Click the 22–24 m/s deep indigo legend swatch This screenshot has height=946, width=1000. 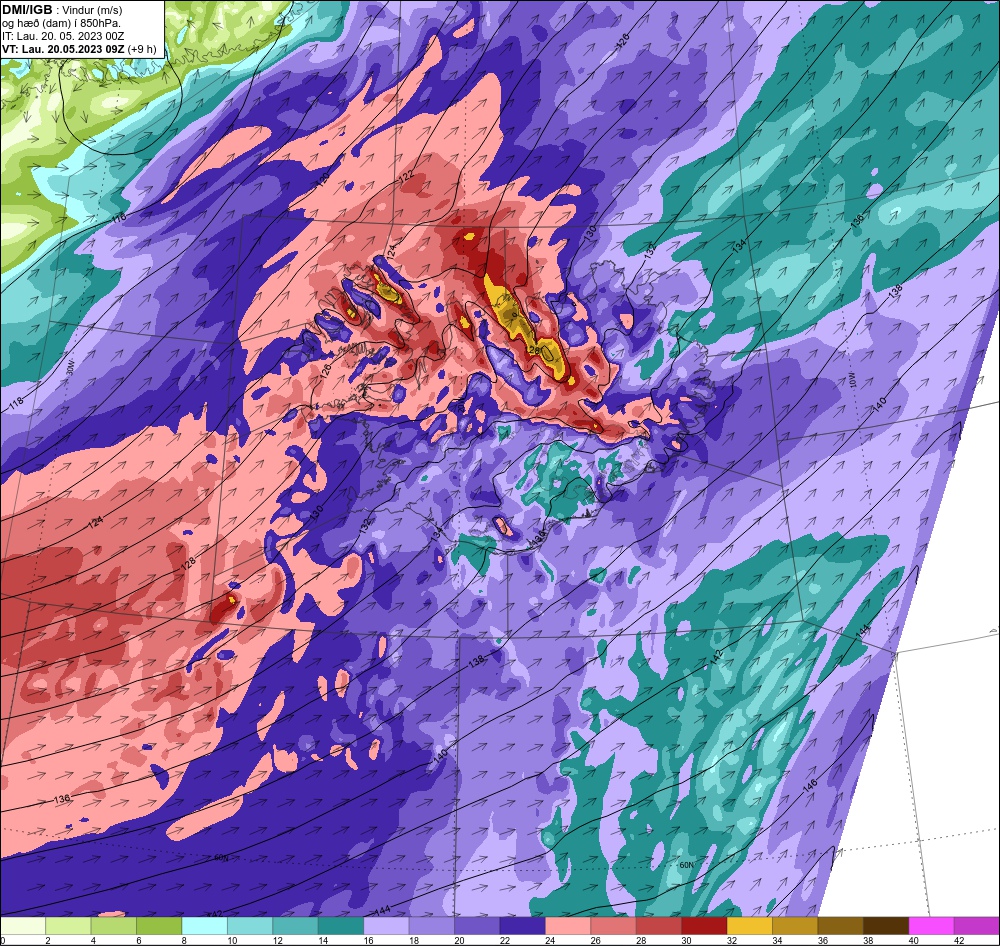pyautogui.click(x=522, y=926)
